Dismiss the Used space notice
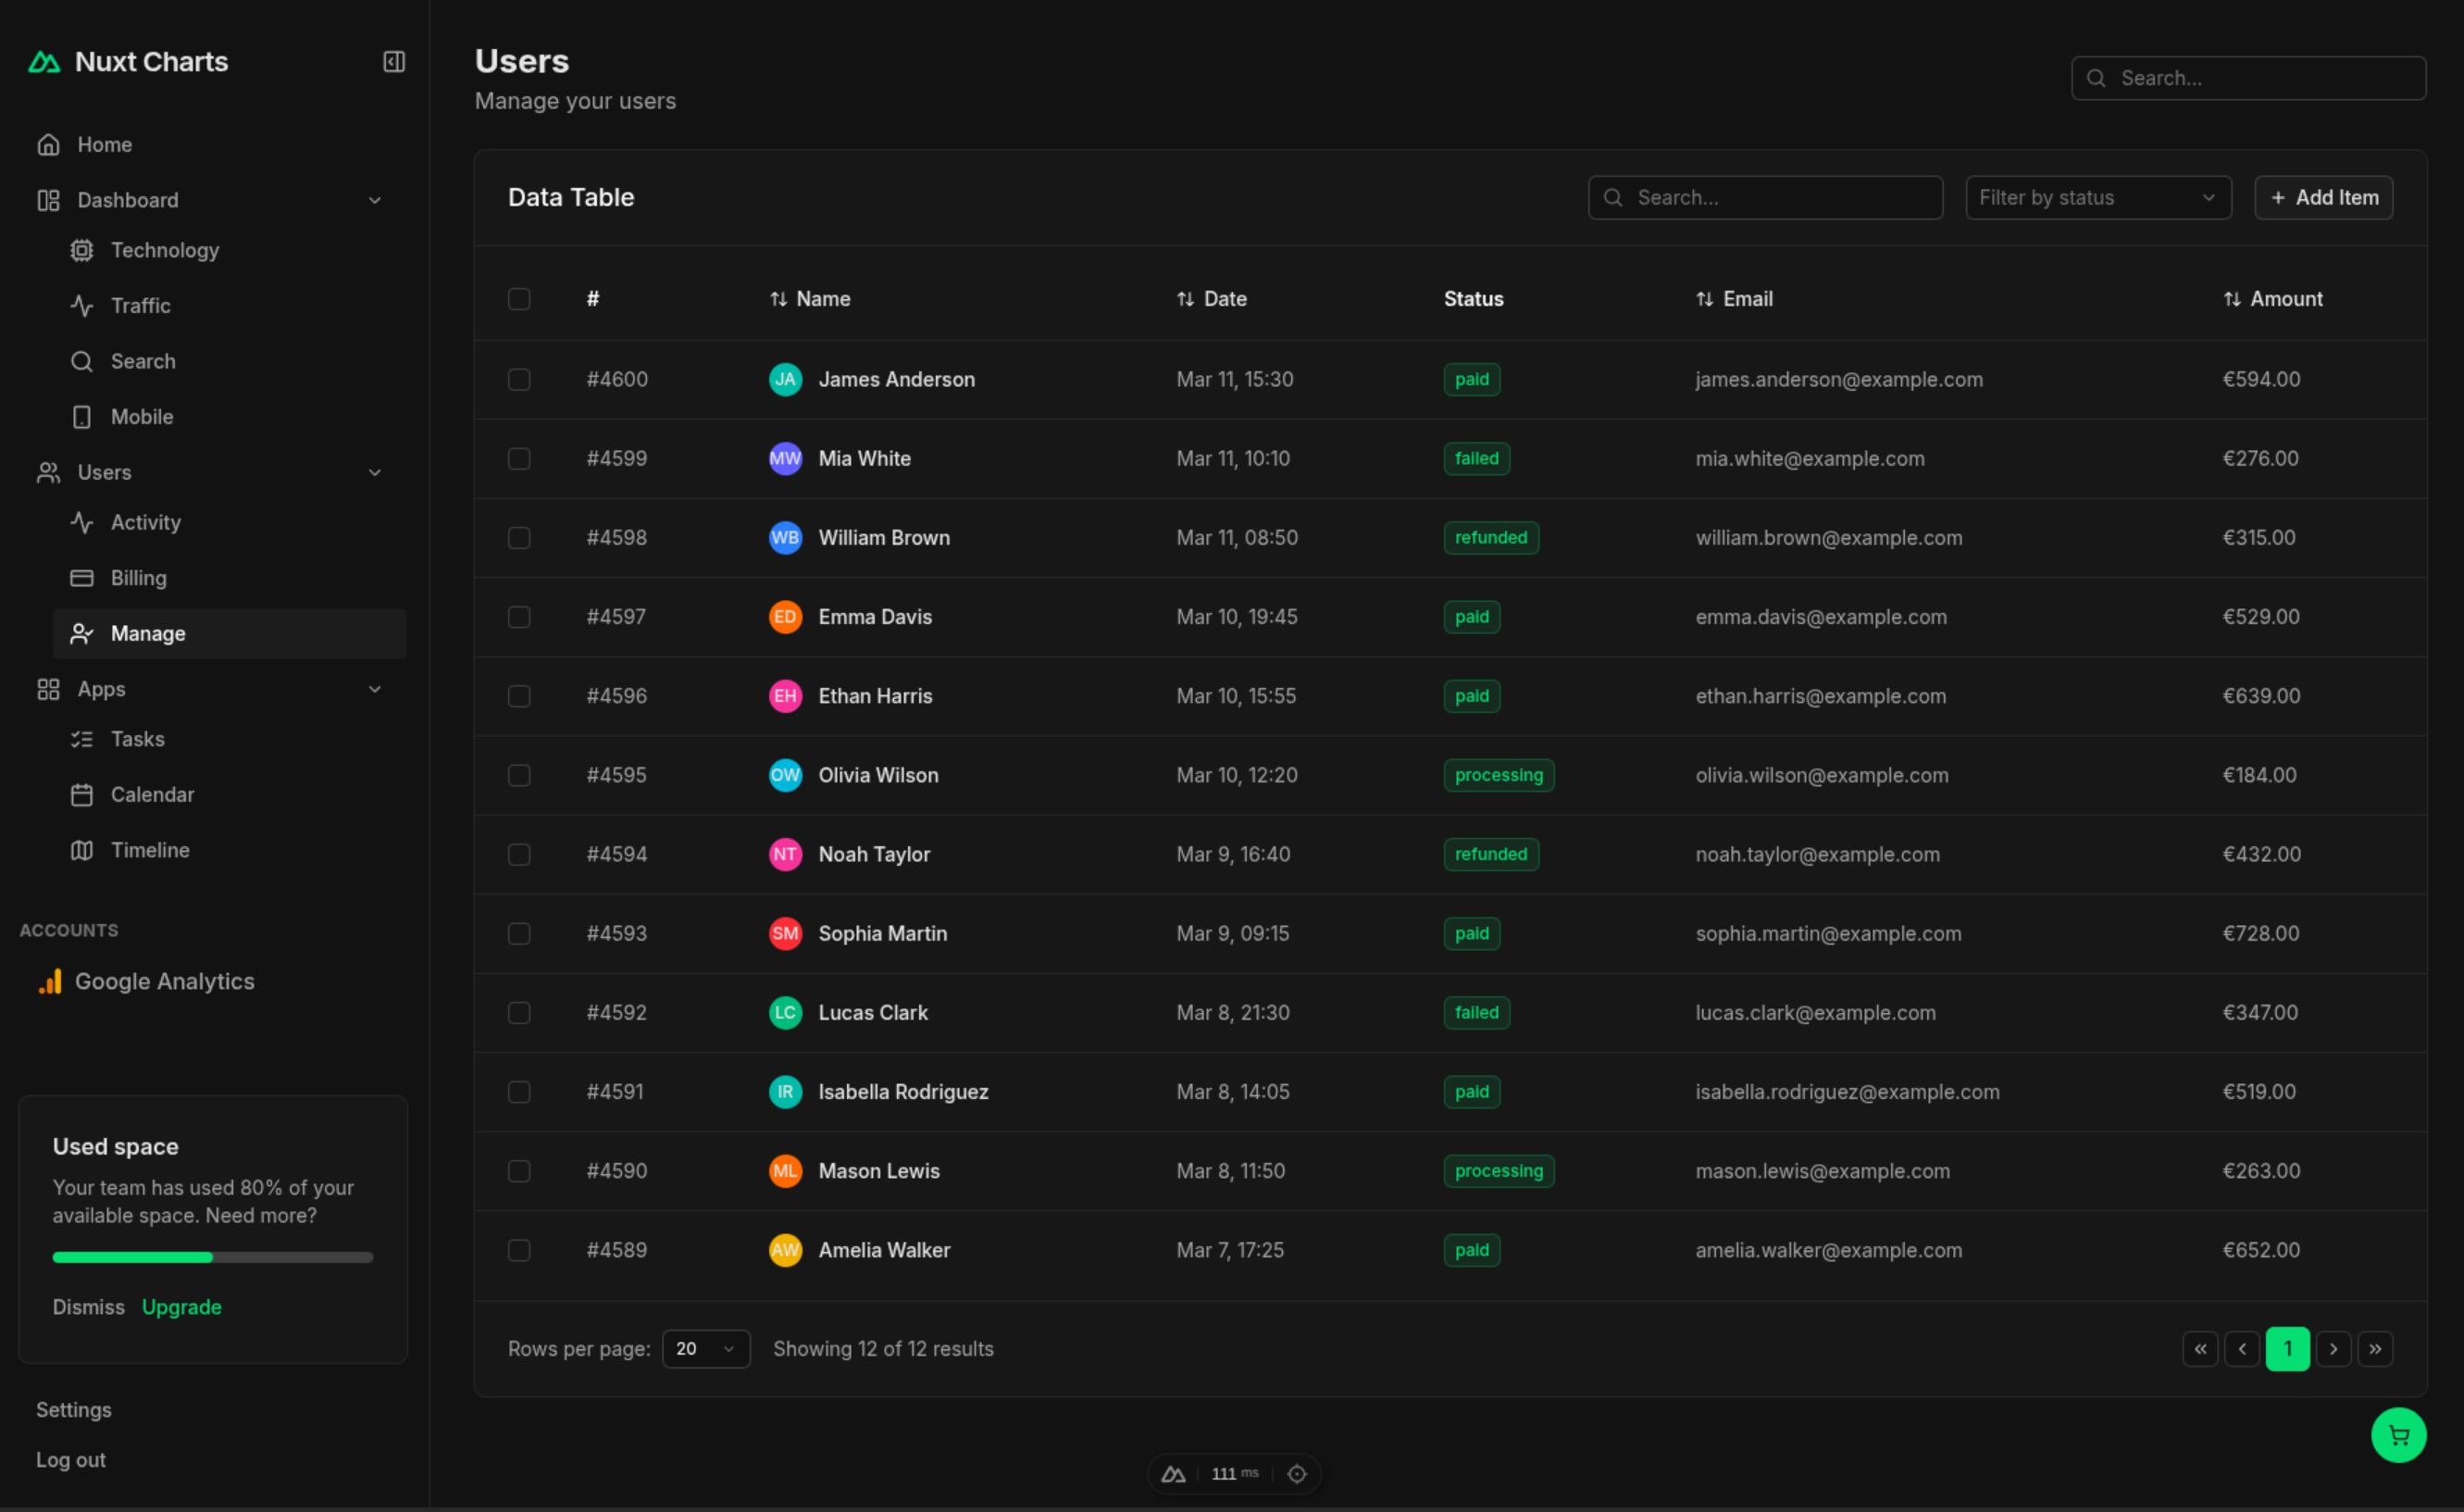Image resolution: width=2464 pixels, height=1512 pixels. (x=89, y=1307)
